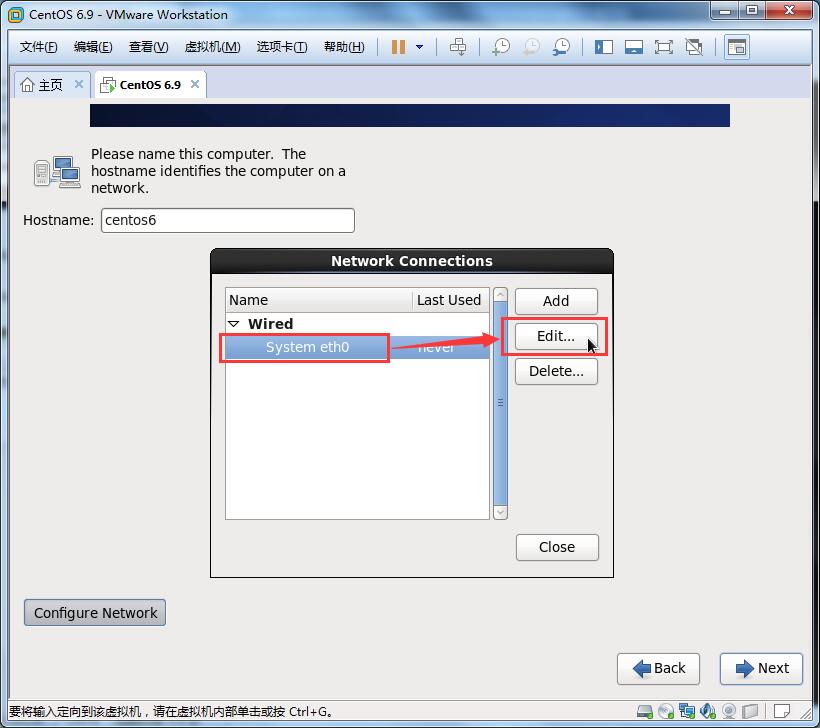Toggle the library sidebar view icon
Image resolution: width=820 pixels, height=728 pixels.
[x=604, y=47]
